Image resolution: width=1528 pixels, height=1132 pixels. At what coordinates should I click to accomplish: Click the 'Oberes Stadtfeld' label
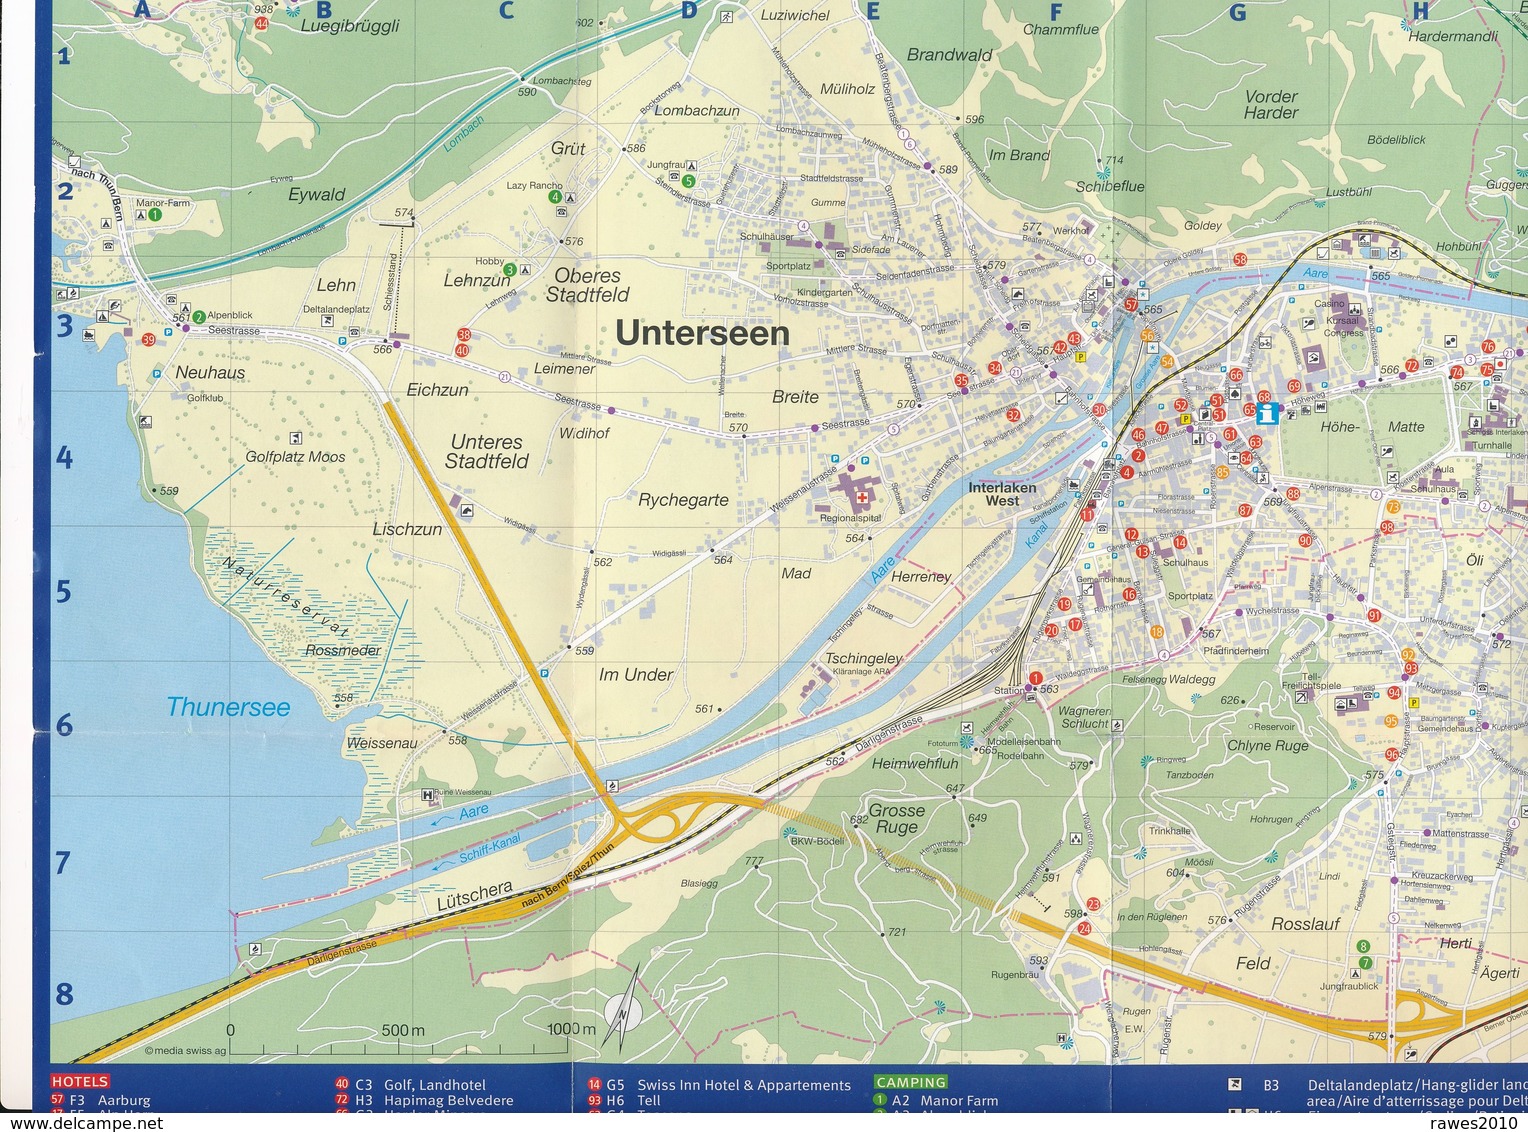point(587,285)
